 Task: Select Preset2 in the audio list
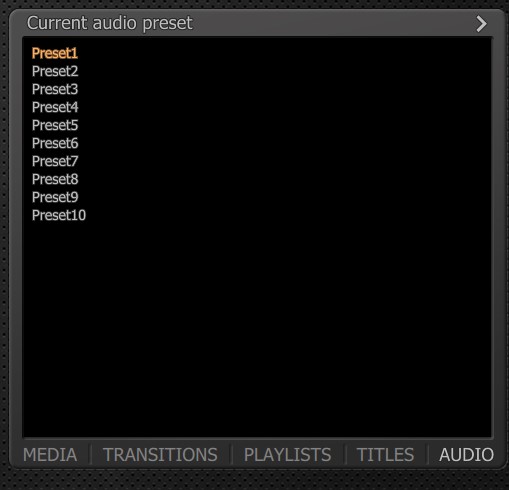point(55,71)
